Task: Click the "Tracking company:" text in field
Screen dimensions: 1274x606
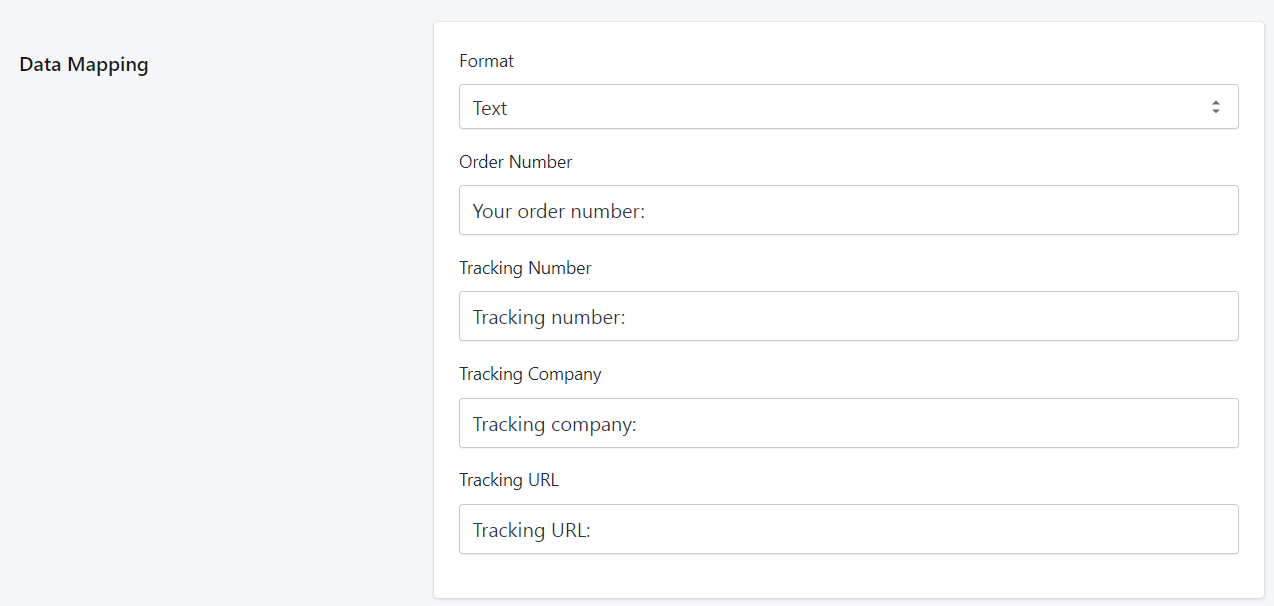Action: (554, 424)
